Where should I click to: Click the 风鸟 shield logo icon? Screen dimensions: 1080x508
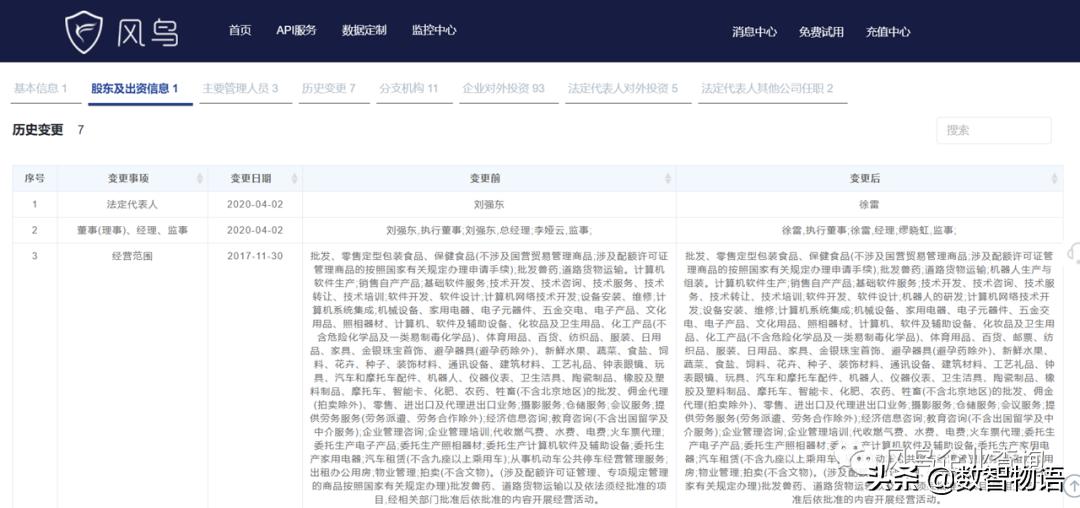point(83,31)
